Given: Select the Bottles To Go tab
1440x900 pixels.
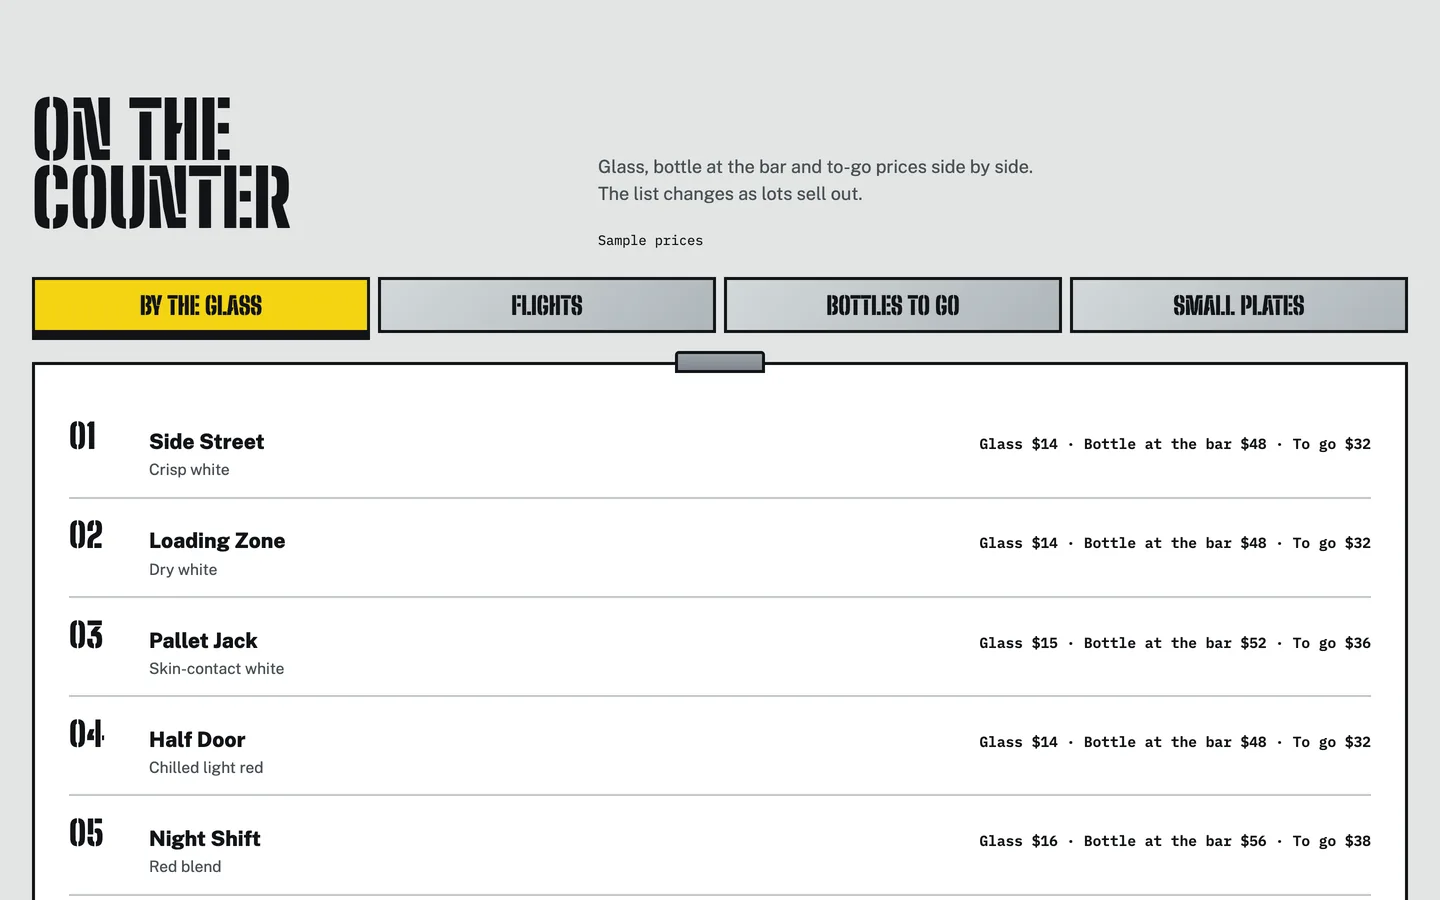Looking at the screenshot, I should (893, 305).
